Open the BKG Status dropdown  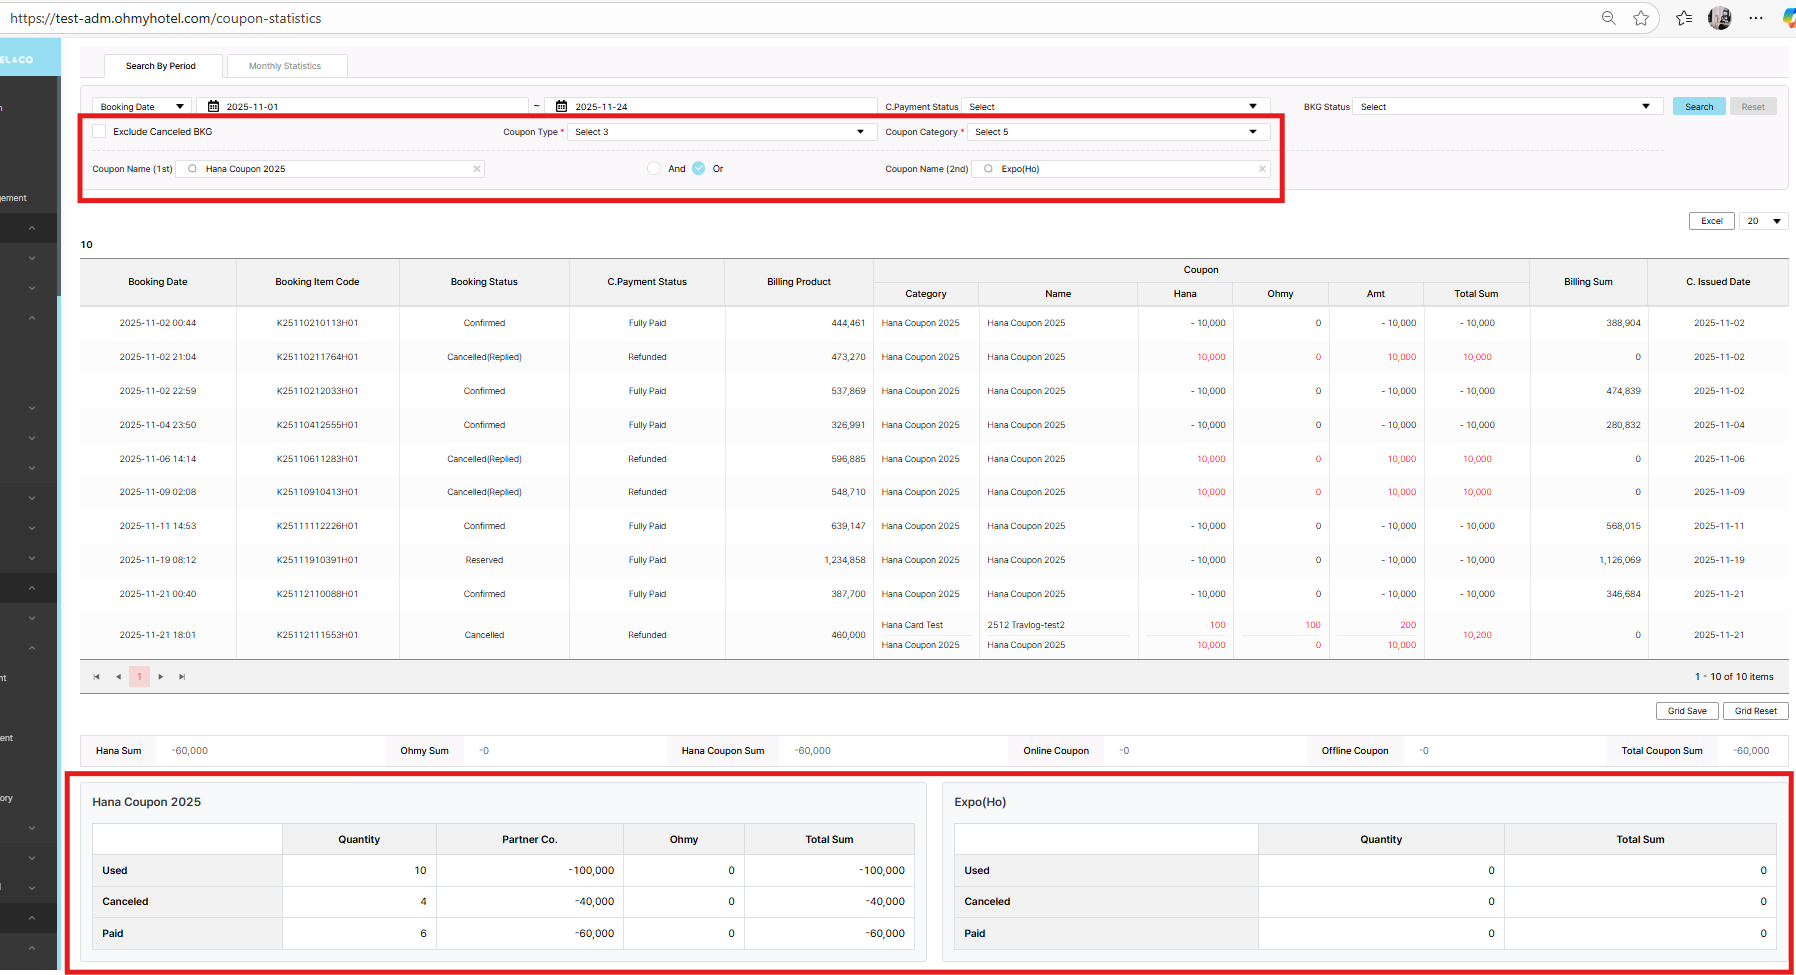(x=1507, y=107)
